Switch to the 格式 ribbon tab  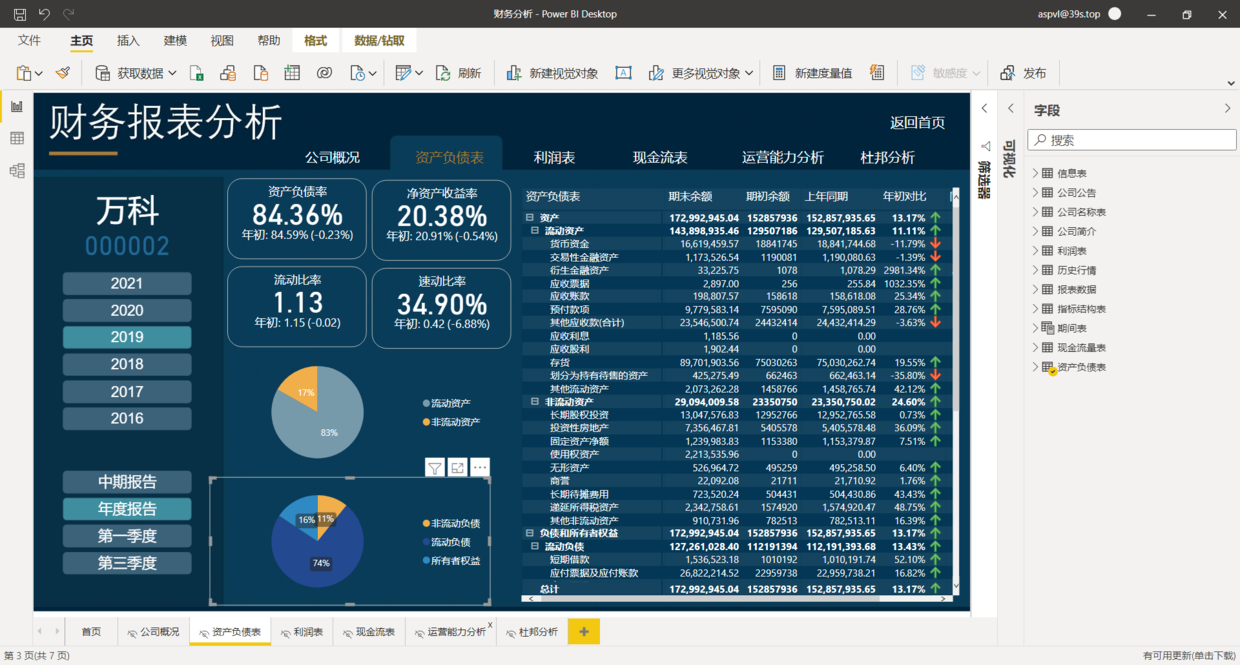pyautogui.click(x=315, y=41)
